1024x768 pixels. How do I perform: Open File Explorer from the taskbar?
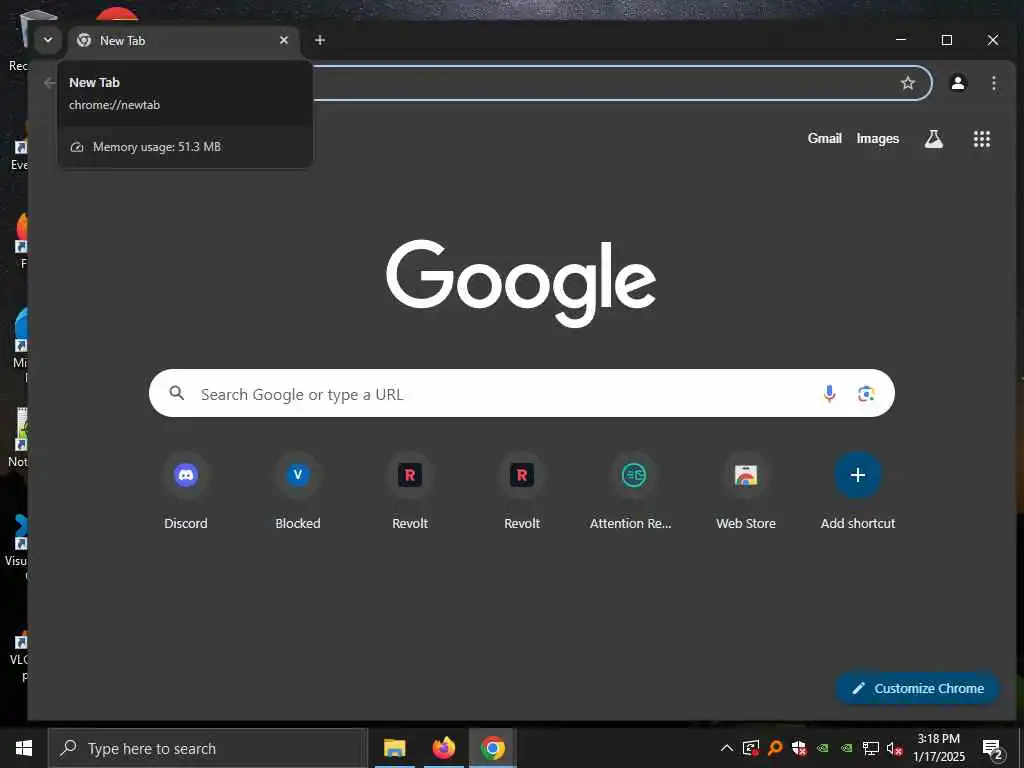point(394,748)
